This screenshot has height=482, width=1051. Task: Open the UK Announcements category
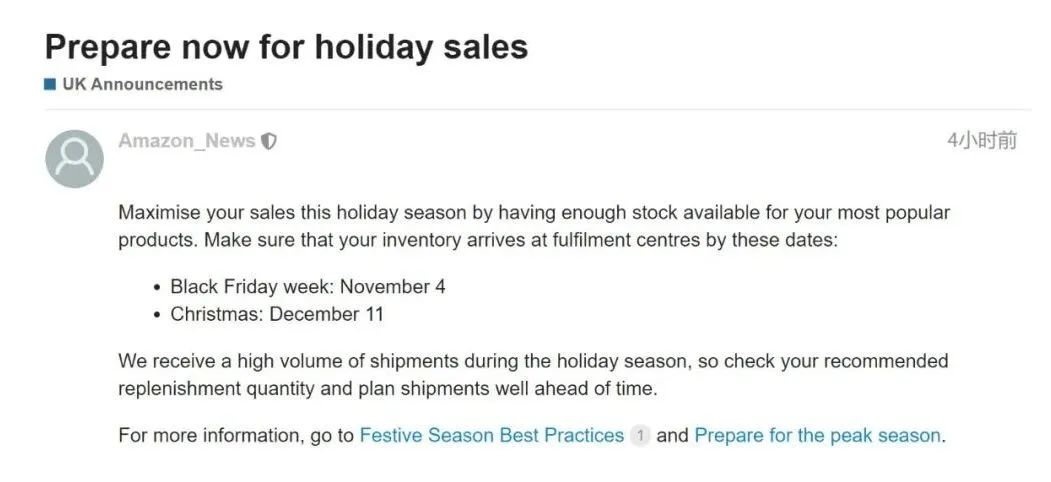pyautogui.click(x=142, y=84)
